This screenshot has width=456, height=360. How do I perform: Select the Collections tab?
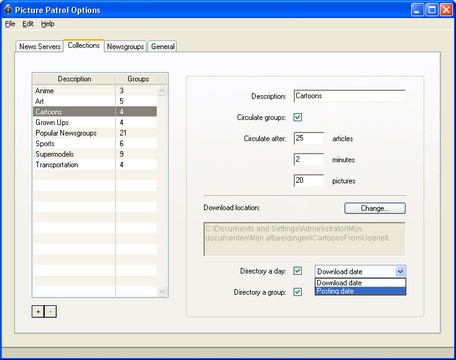coord(84,45)
